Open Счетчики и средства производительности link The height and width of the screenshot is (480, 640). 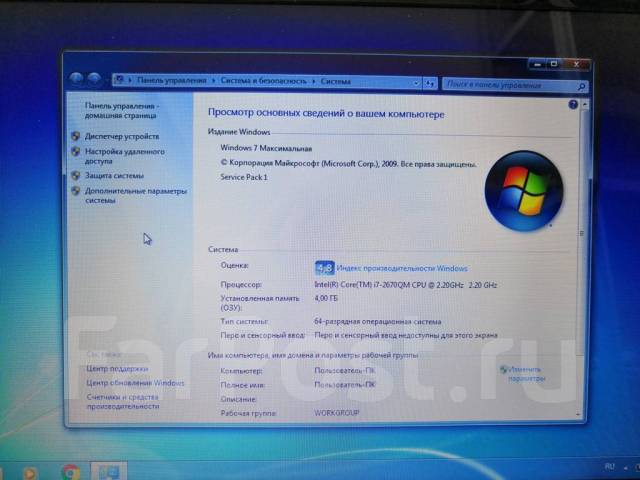coord(123,402)
